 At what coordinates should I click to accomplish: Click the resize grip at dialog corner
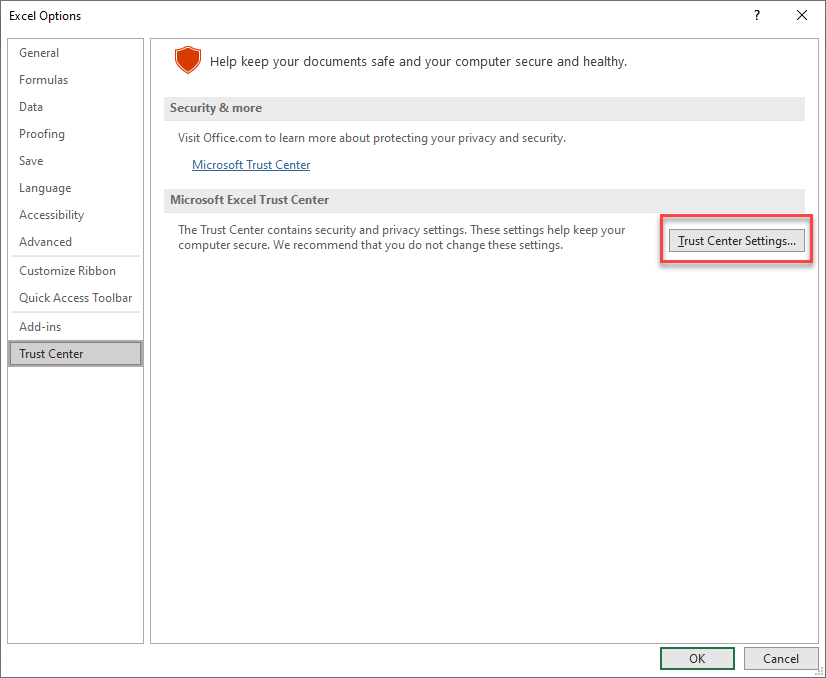[819, 671]
